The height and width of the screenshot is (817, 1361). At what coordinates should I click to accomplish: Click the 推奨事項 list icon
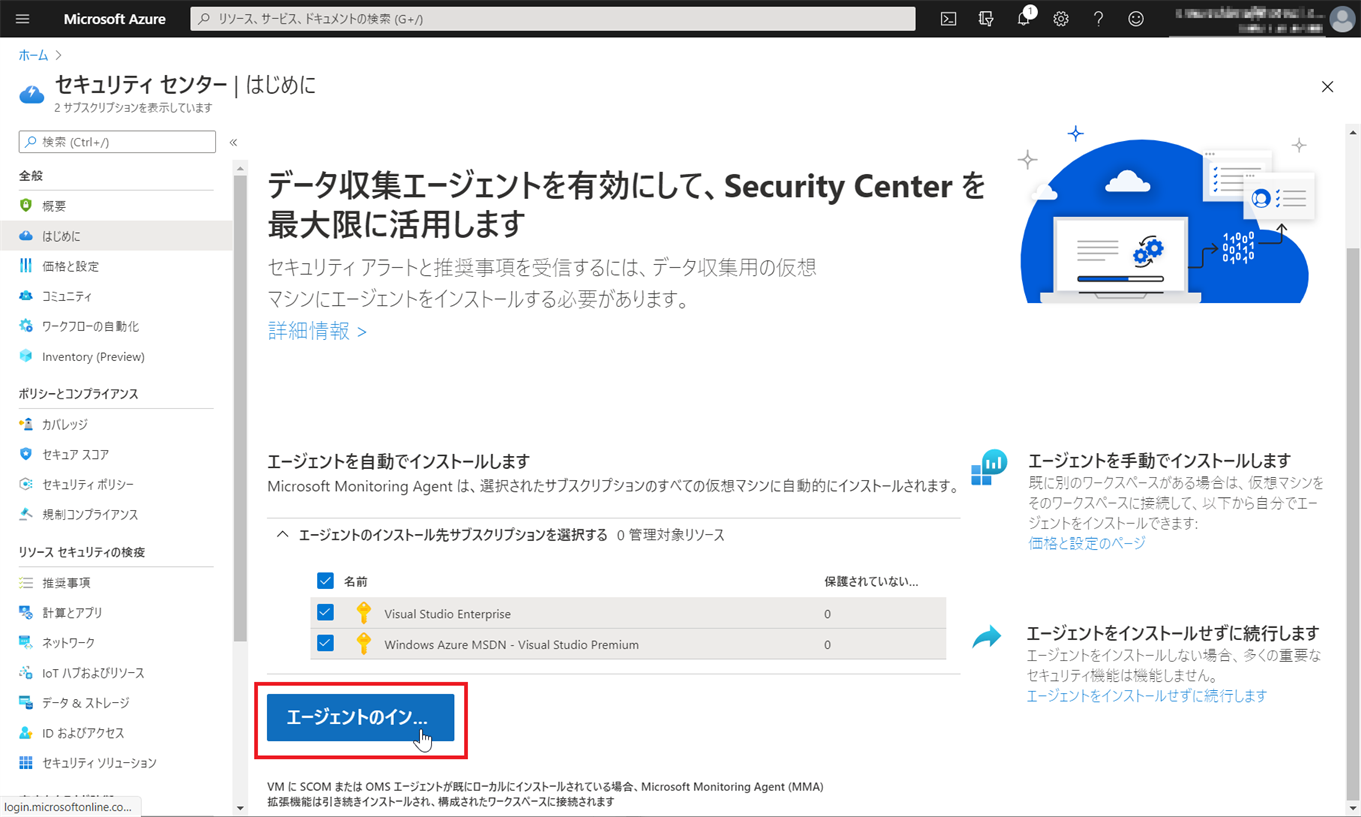coord(26,582)
